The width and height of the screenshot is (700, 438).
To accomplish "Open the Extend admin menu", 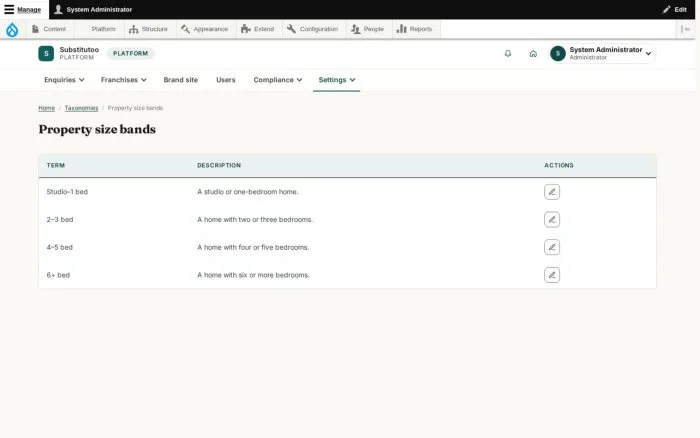I will click(x=258, y=29).
